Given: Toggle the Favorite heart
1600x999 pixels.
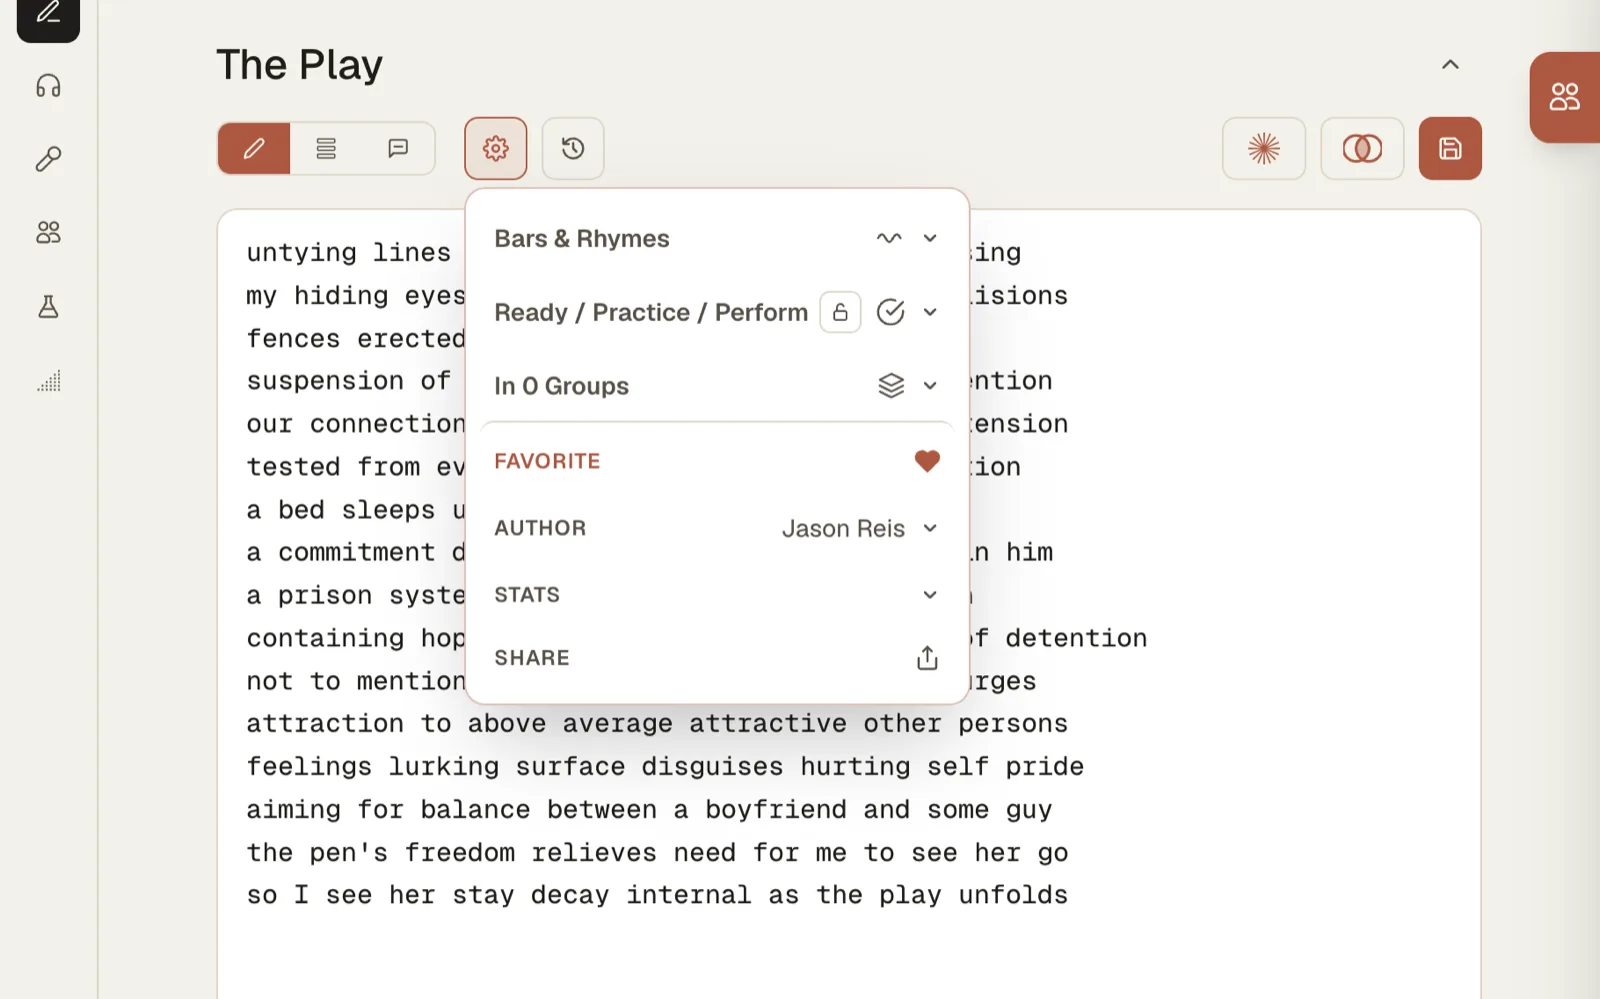Looking at the screenshot, I should coord(927,461).
